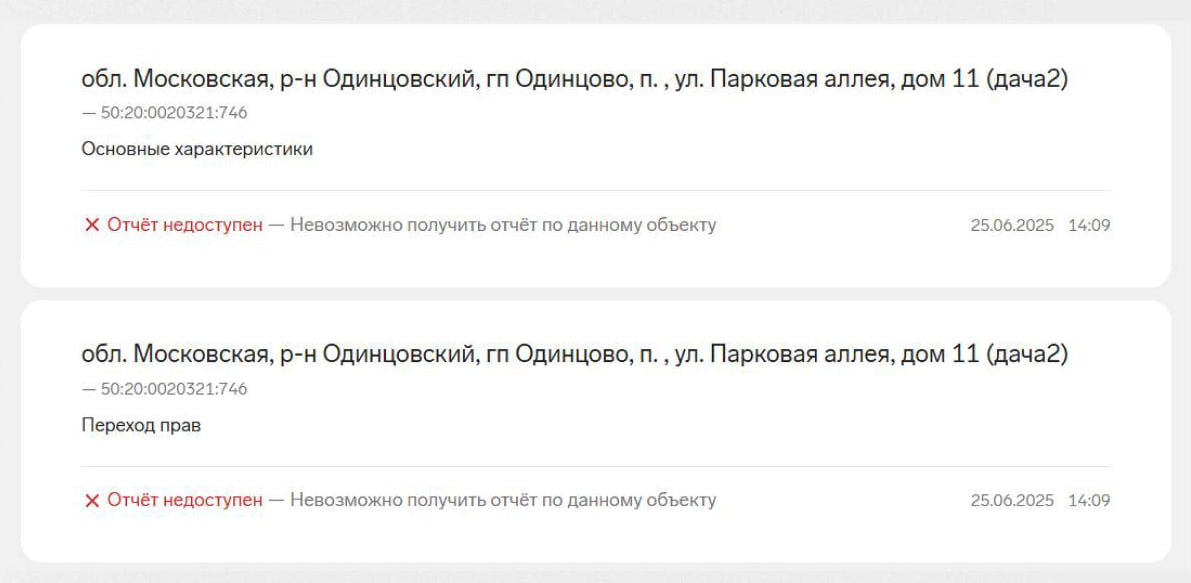Screen dimensions: 1191x583
Task: Click divider line under Переход прав
Action: (595, 466)
